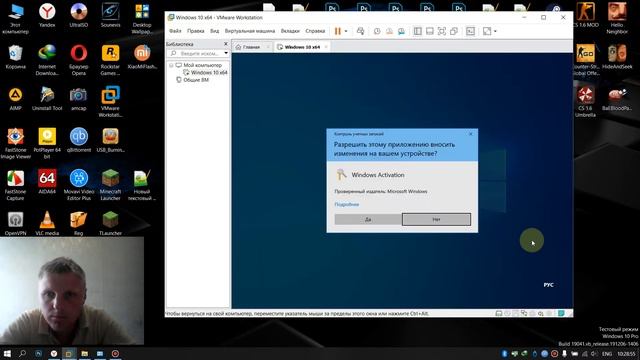Viewport: 640px width, 360px height.
Task: Open the snapshot manager
Action: coord(401,31)
